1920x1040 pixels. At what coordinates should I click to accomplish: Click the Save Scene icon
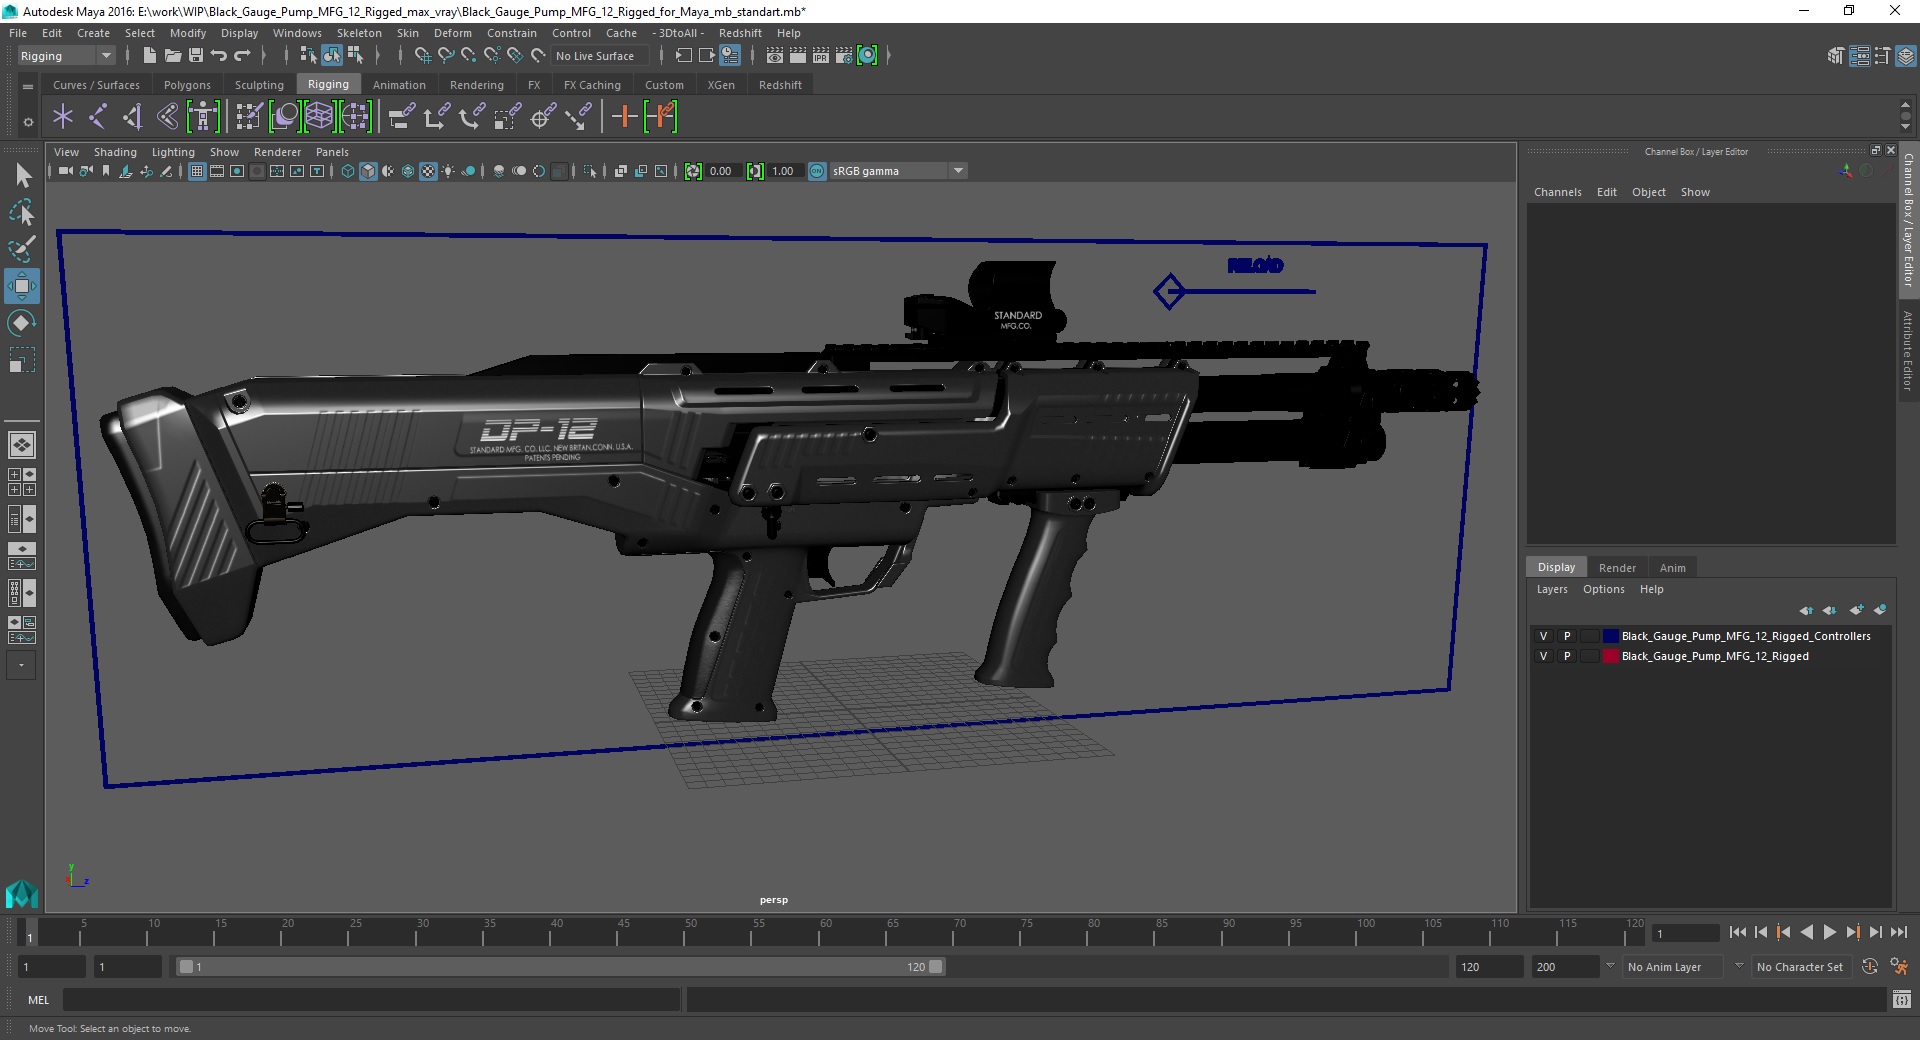(196, 56)
